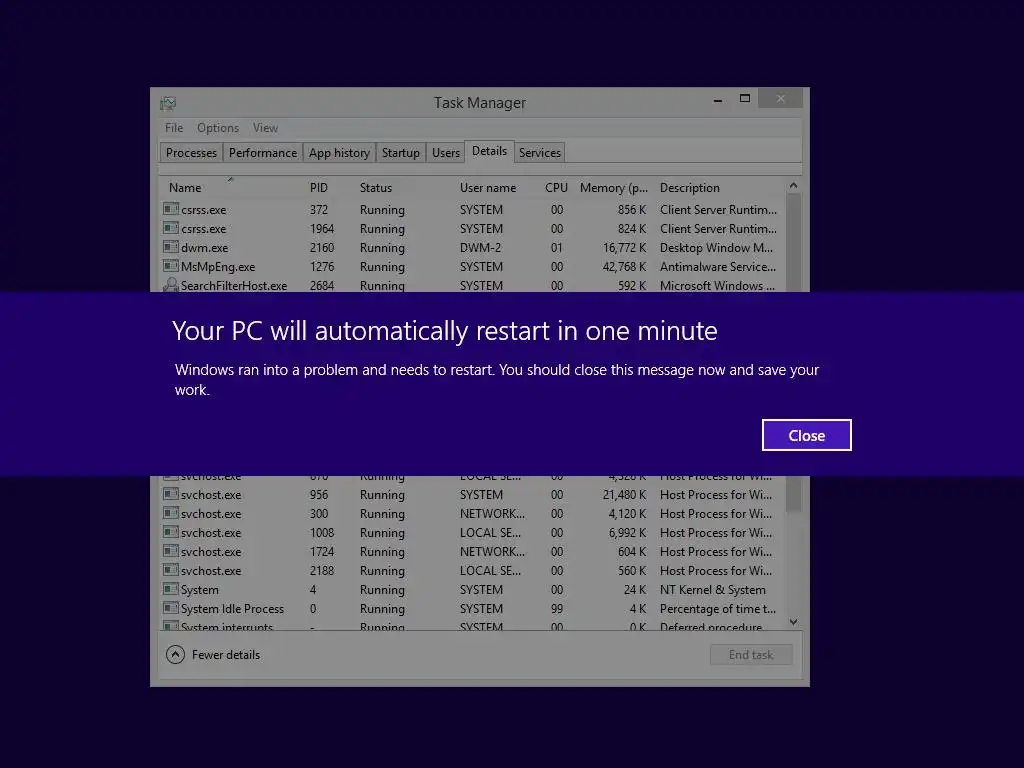This screenshot has width=1024, height=768.
Task: Switch to the Startup tab
Action: [x=400, y=152]
